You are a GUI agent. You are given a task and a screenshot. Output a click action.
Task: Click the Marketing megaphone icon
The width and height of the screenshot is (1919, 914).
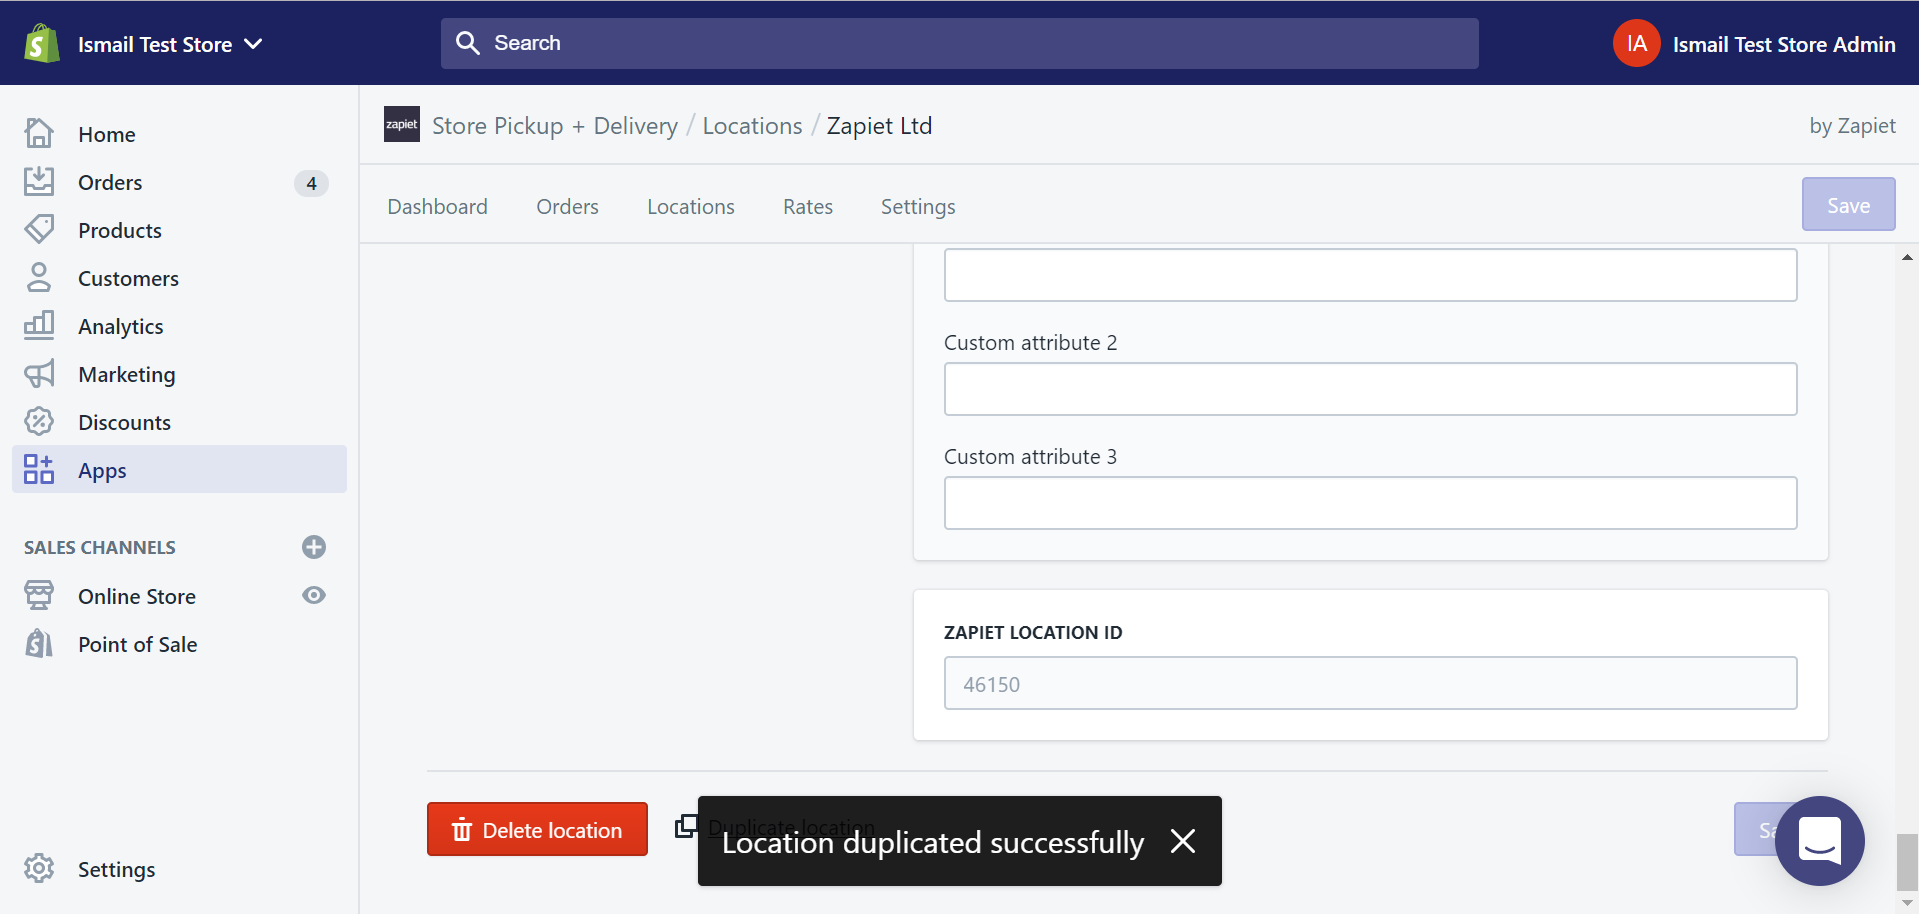coord(39,374)
